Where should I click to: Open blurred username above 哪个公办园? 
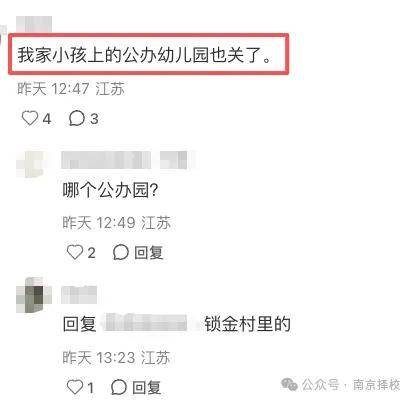pyautogui.click(x=124, y=160)
